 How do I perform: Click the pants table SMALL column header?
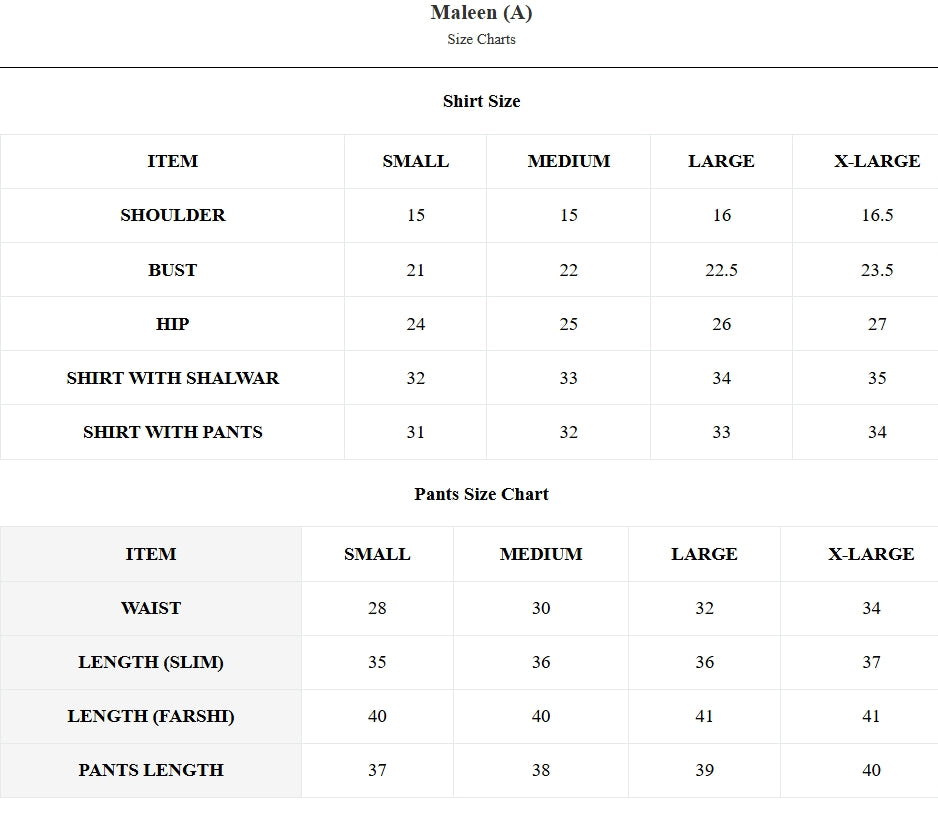click(x=377, y=554)
